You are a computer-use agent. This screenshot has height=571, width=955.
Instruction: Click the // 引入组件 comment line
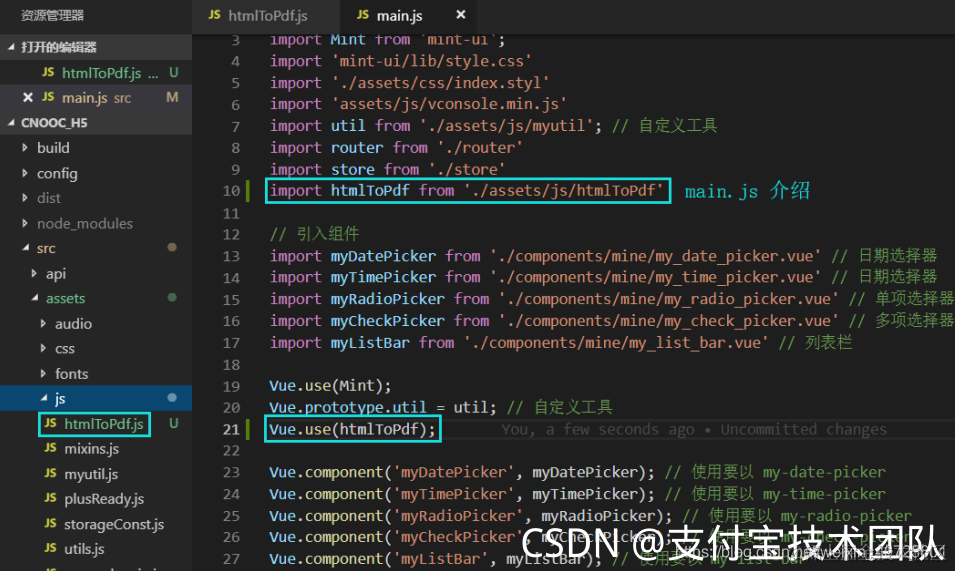coord(314,234)
